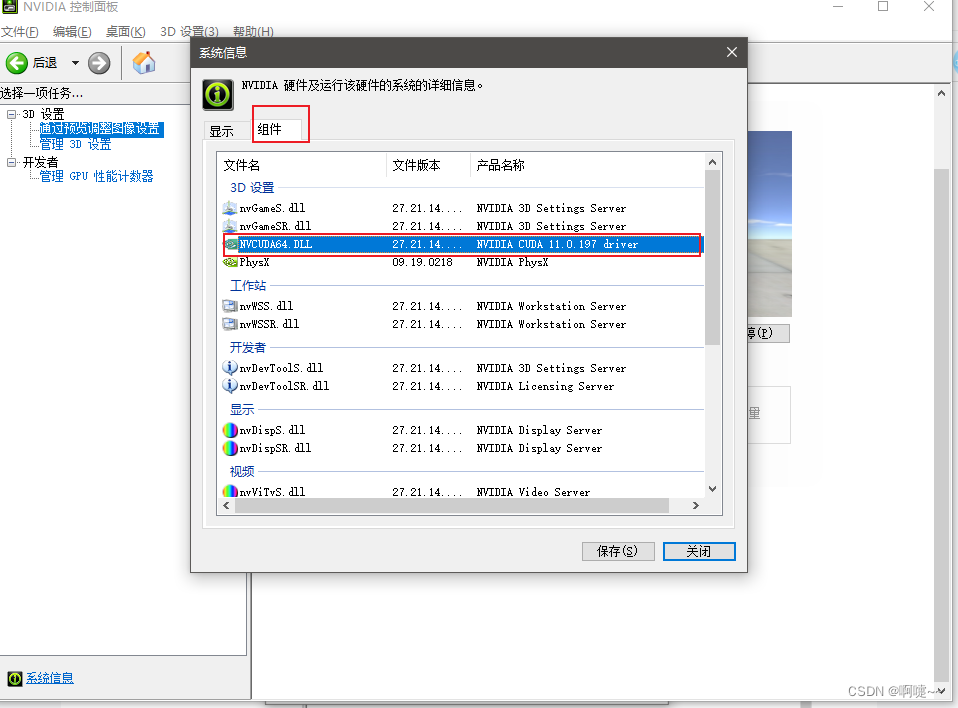Open the Back button history dropdown arrow
The width and height of the screenshot is (958, 708).
coord(75,63)
